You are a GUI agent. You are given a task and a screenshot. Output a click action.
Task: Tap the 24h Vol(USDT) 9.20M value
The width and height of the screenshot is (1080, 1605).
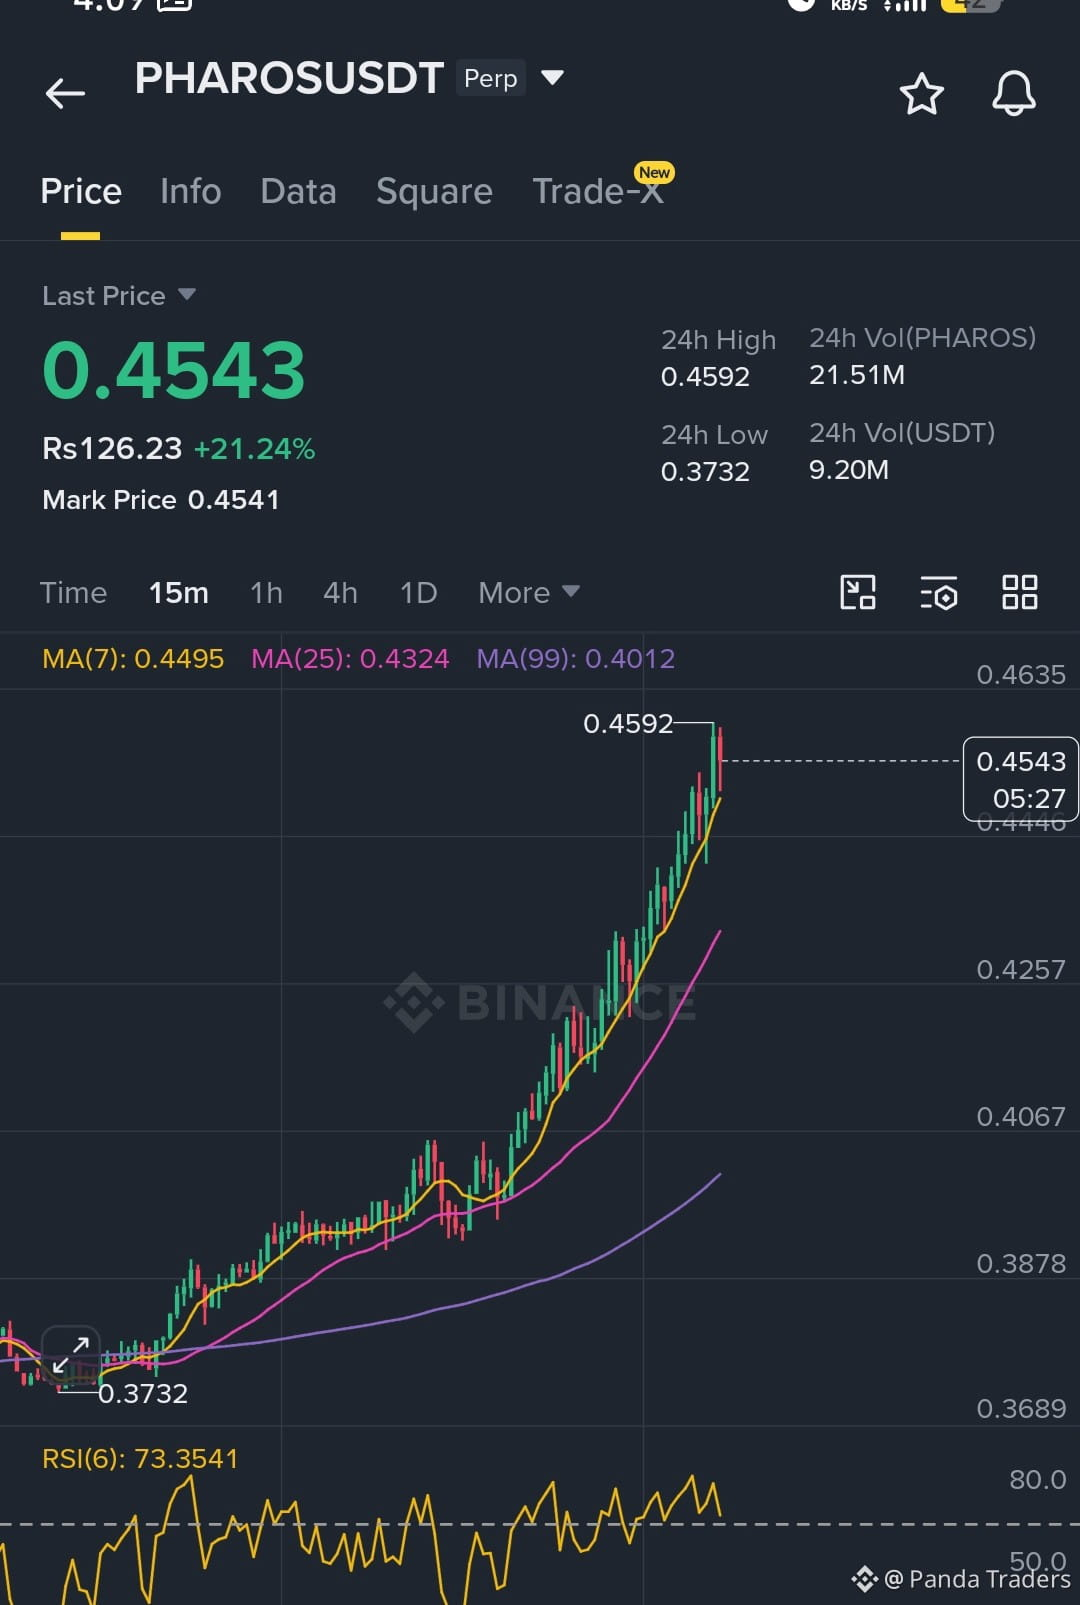(x=849, y=470)
